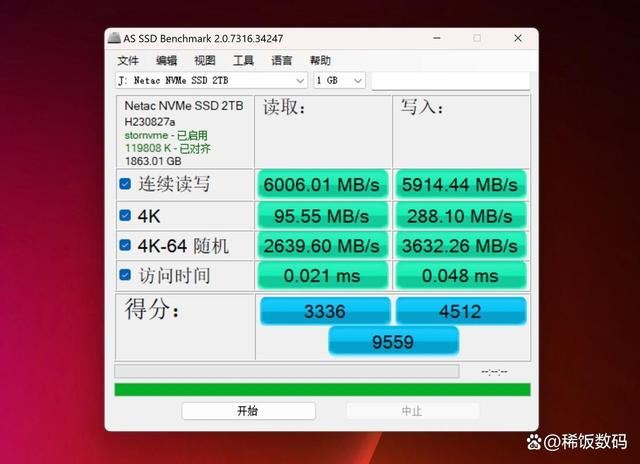Open the 视图 menu
Viewport: 640px width, 464px height.
click(205, 61)
